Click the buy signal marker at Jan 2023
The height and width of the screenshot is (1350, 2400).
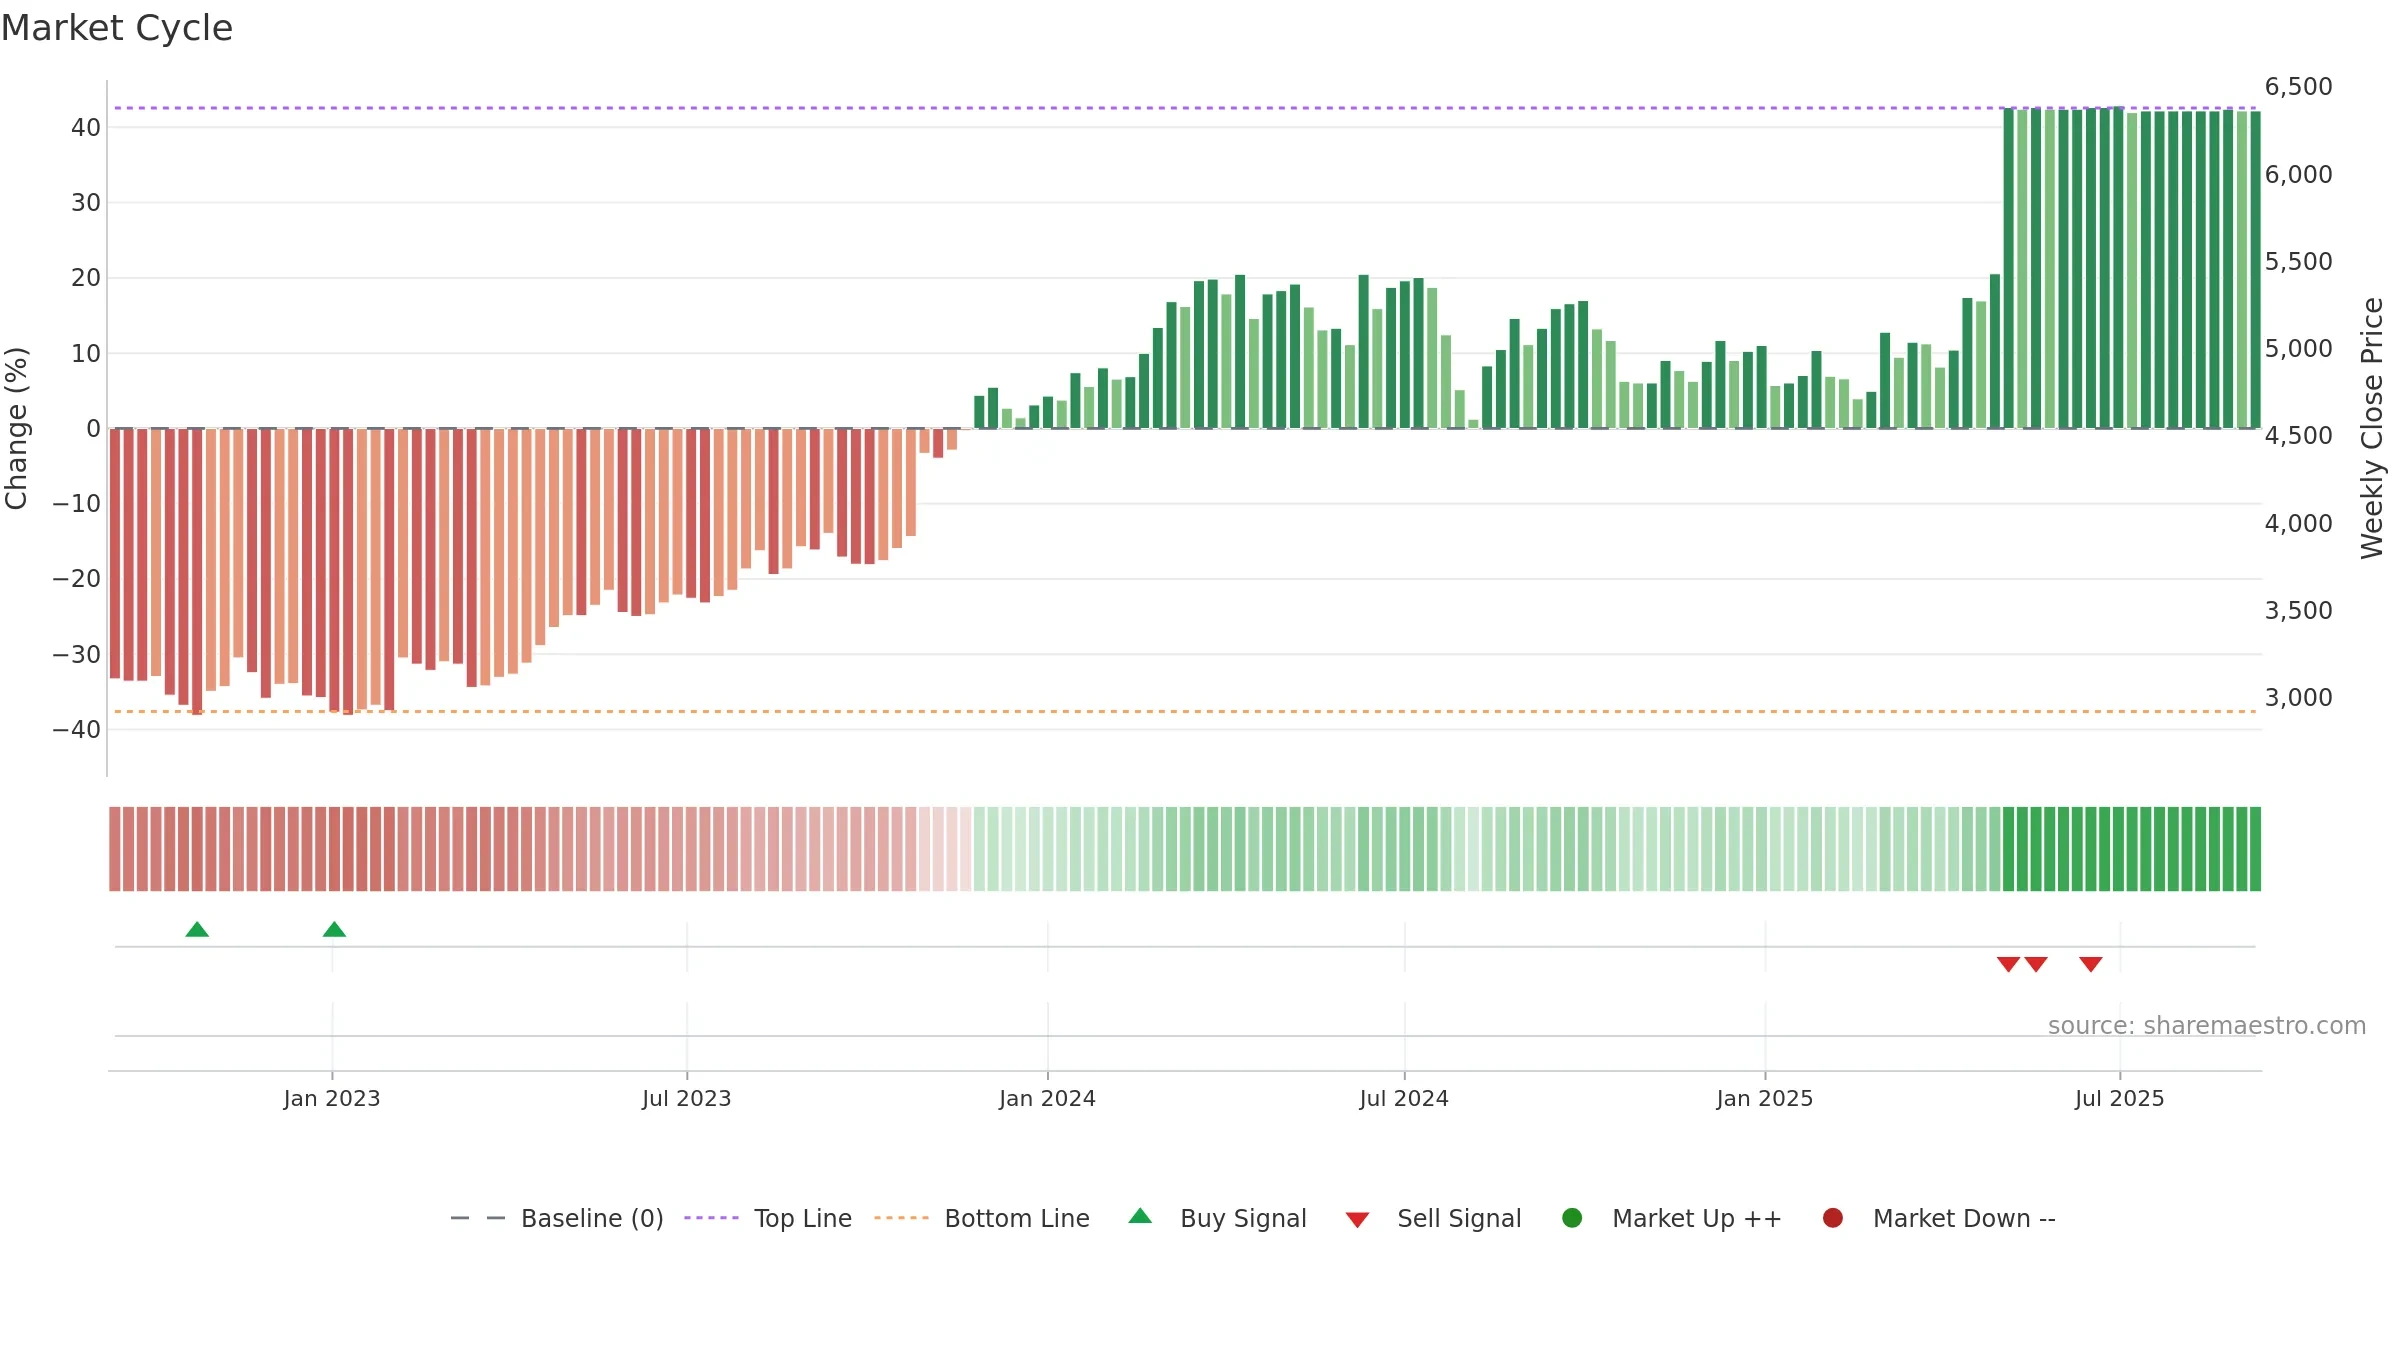coord(334,929)
